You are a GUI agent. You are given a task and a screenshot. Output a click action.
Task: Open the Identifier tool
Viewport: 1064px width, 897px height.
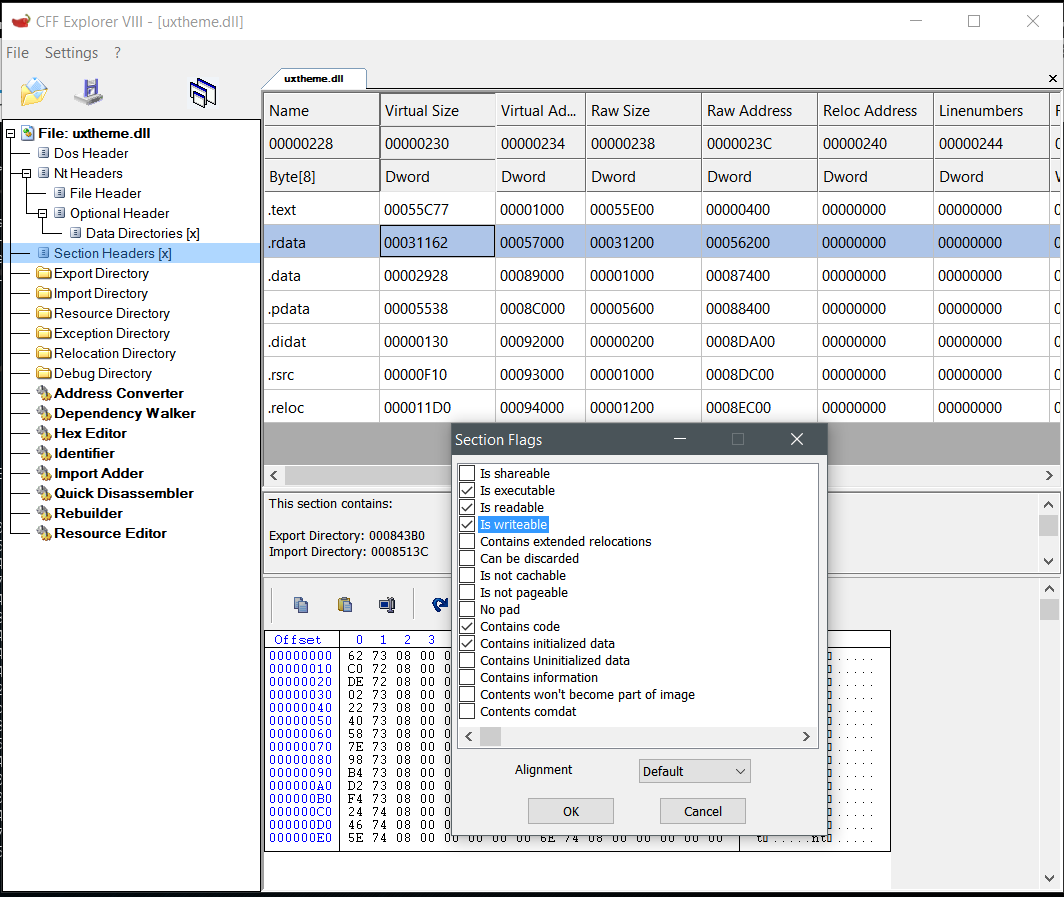coord(84,453)
